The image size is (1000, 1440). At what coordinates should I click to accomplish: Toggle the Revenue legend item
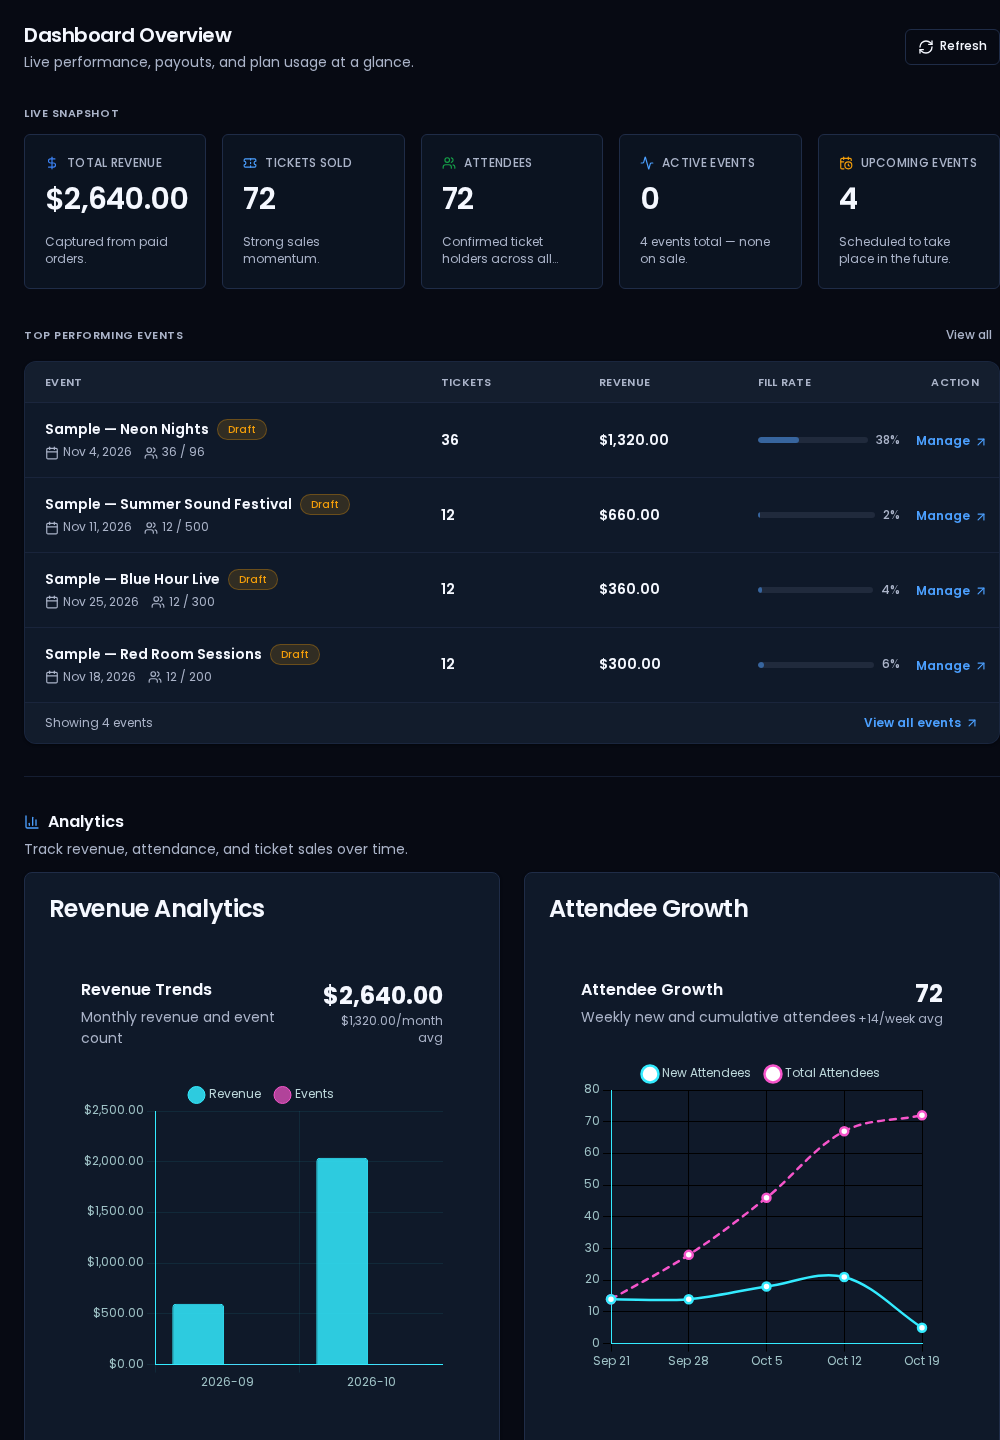[225, 1094]
